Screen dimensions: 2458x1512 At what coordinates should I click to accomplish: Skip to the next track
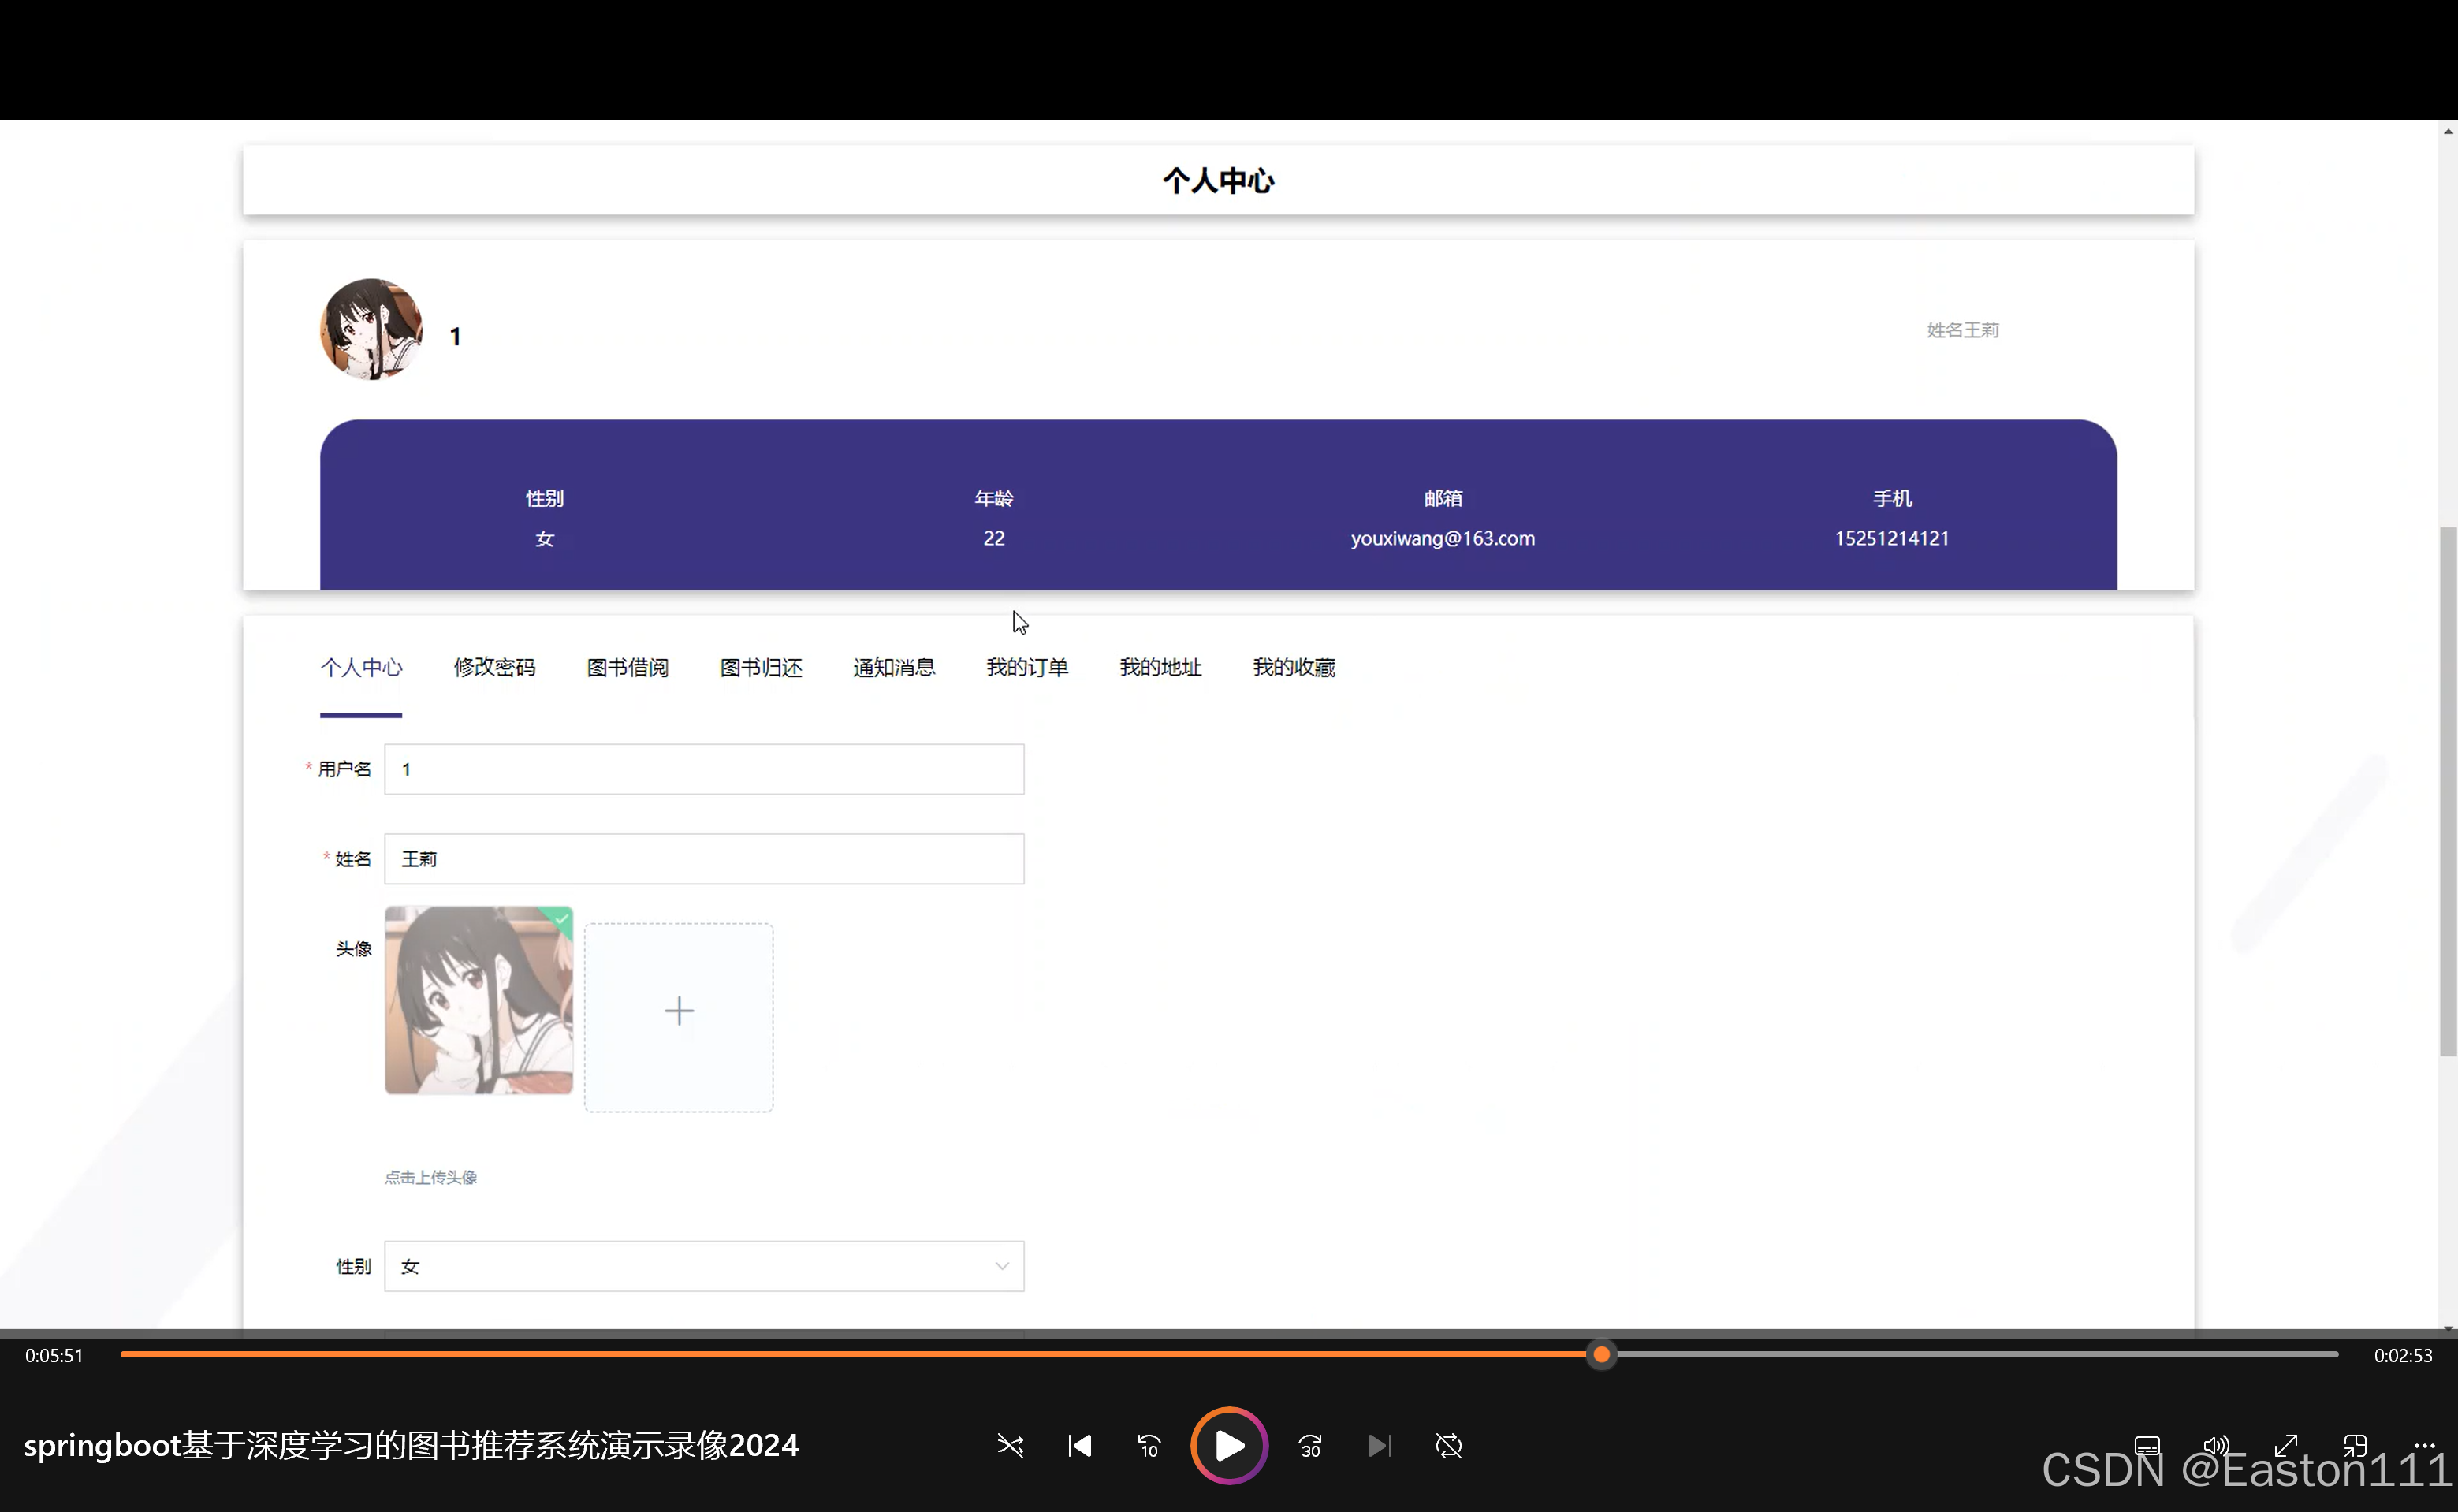pos(1379,1446)
